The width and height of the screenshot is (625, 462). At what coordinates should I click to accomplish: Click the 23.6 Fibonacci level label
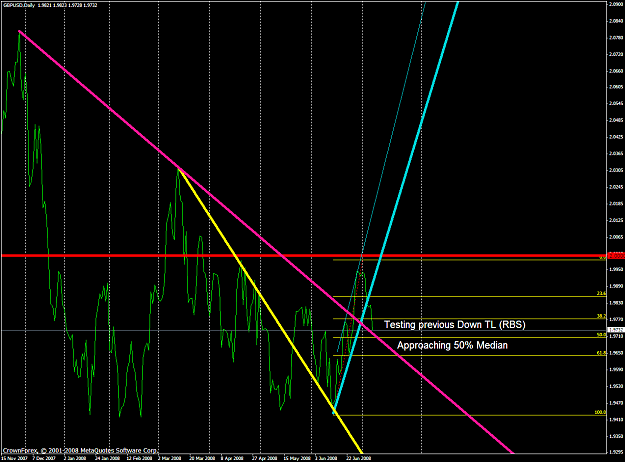601,293
